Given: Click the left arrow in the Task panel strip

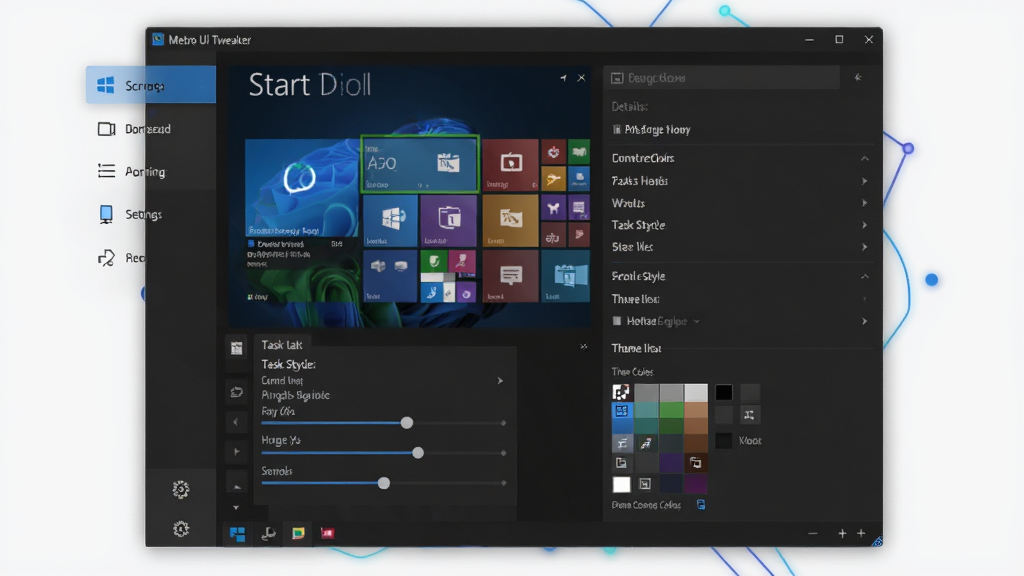Looking at the screenshot, I should click(236, 423).
